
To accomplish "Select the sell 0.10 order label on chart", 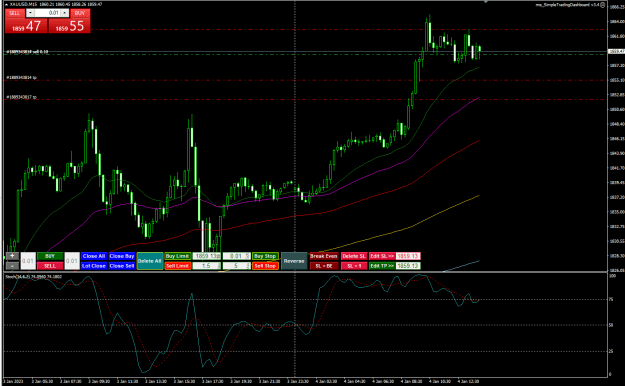I will pos(27,52).
